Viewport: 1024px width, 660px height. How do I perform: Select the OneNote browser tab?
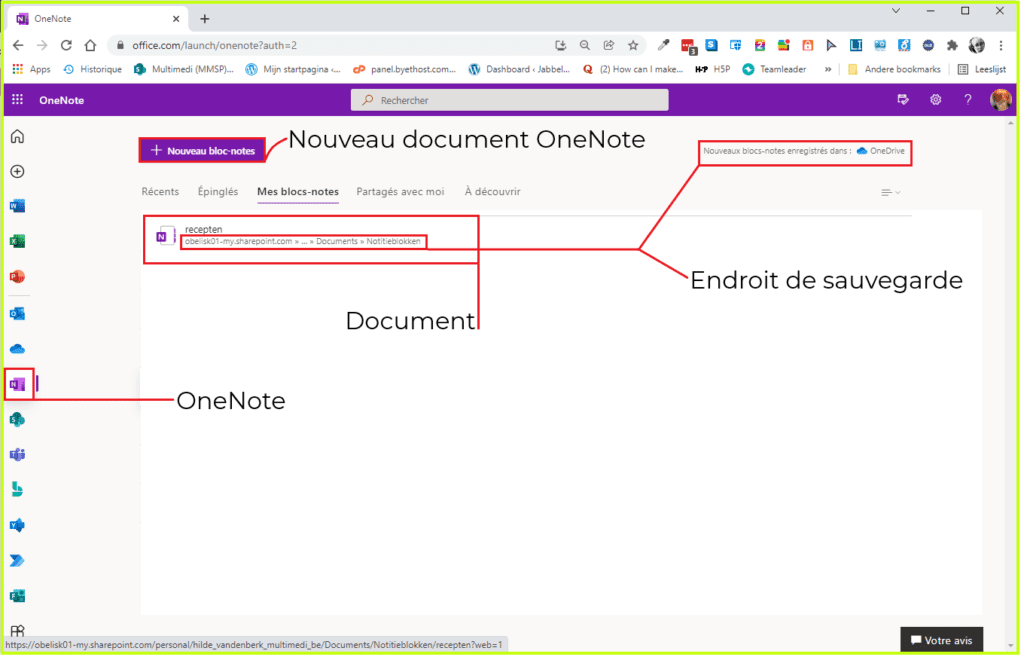click(x=98, y=19)
